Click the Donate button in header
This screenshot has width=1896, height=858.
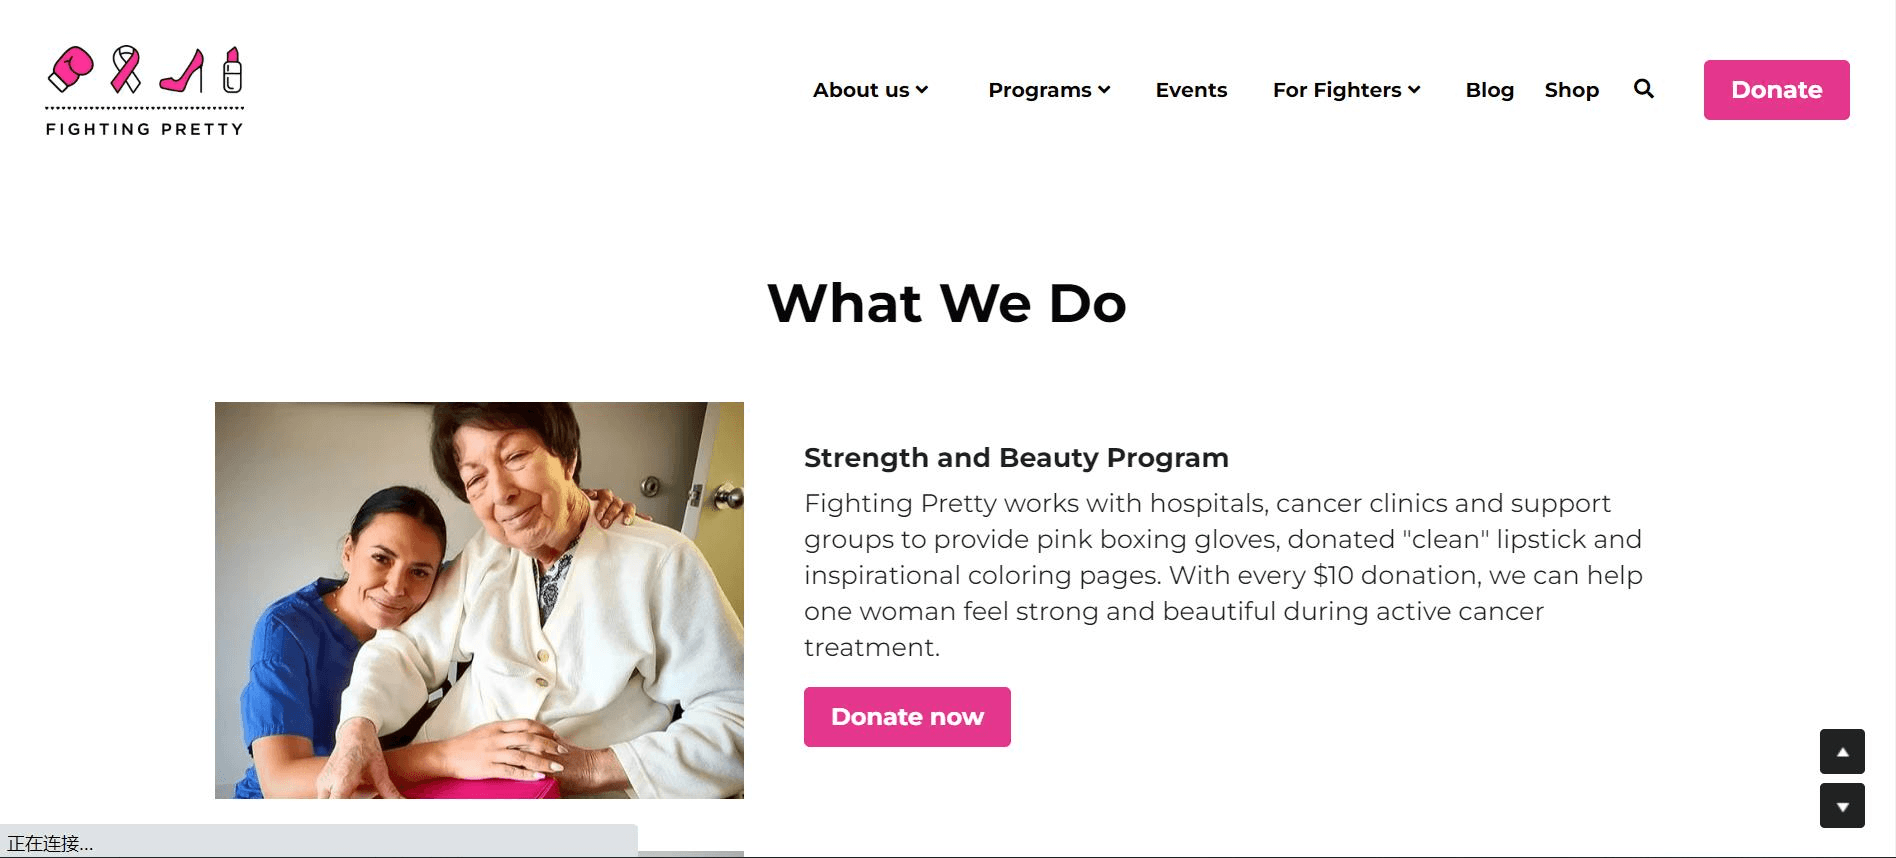click(1776, 90)
